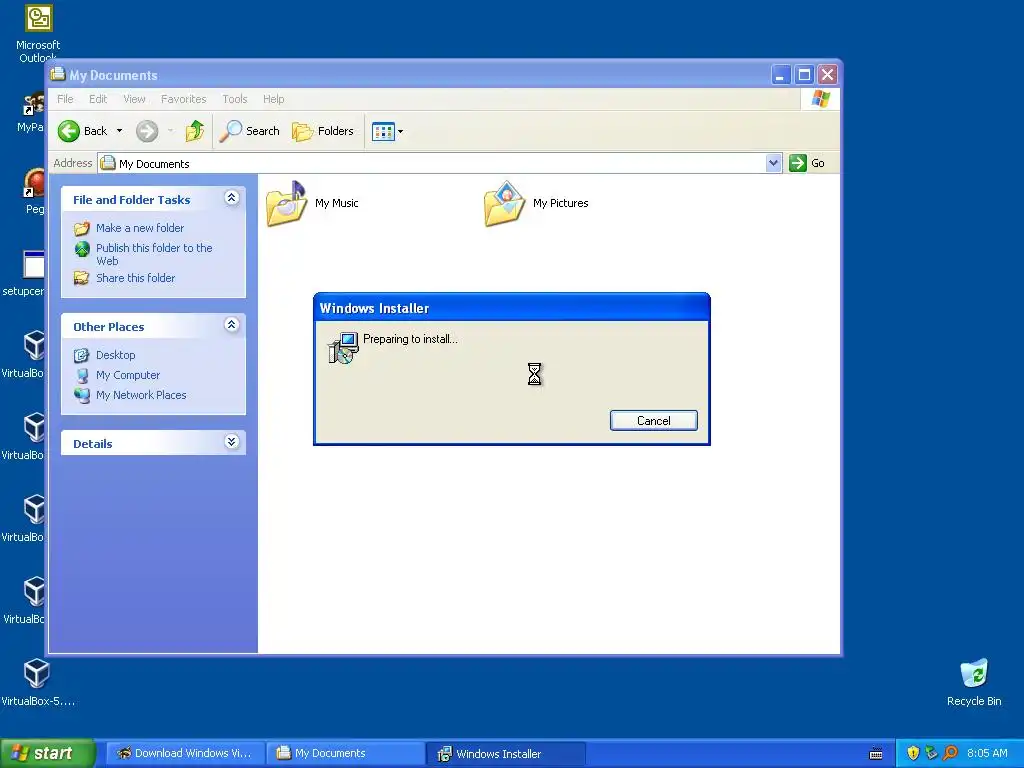Screen dimensions: 1024x768
Task: Click the Start button
Action: click(x=47, y=754)
